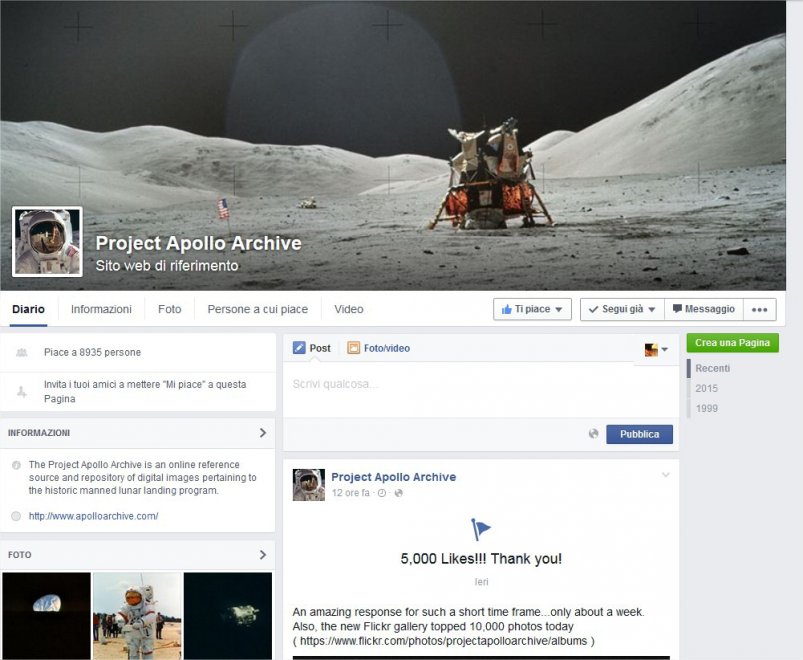
Task: Click the post author's astronaut avatar
Action: point(308,484)
